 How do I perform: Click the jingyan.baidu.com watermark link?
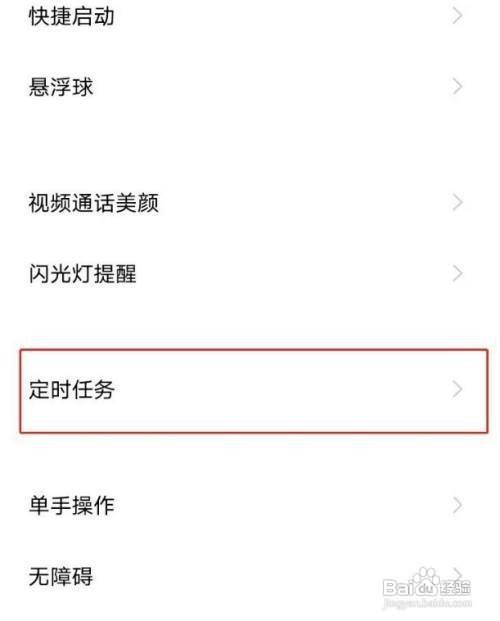point(427,604)
